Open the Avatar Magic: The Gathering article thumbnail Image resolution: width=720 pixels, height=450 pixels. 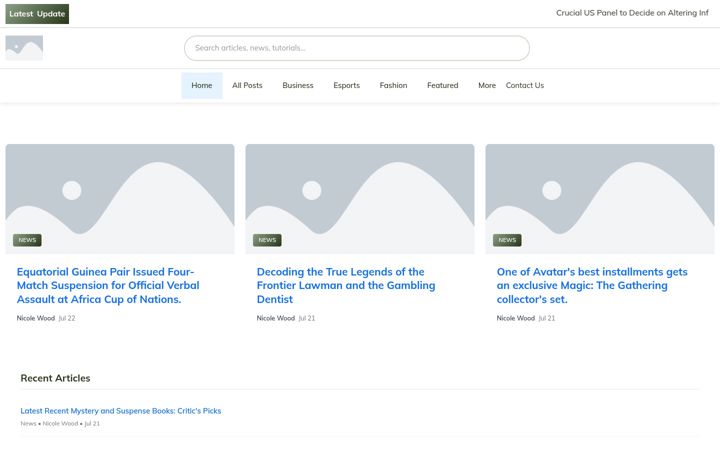tap(600, 199)
